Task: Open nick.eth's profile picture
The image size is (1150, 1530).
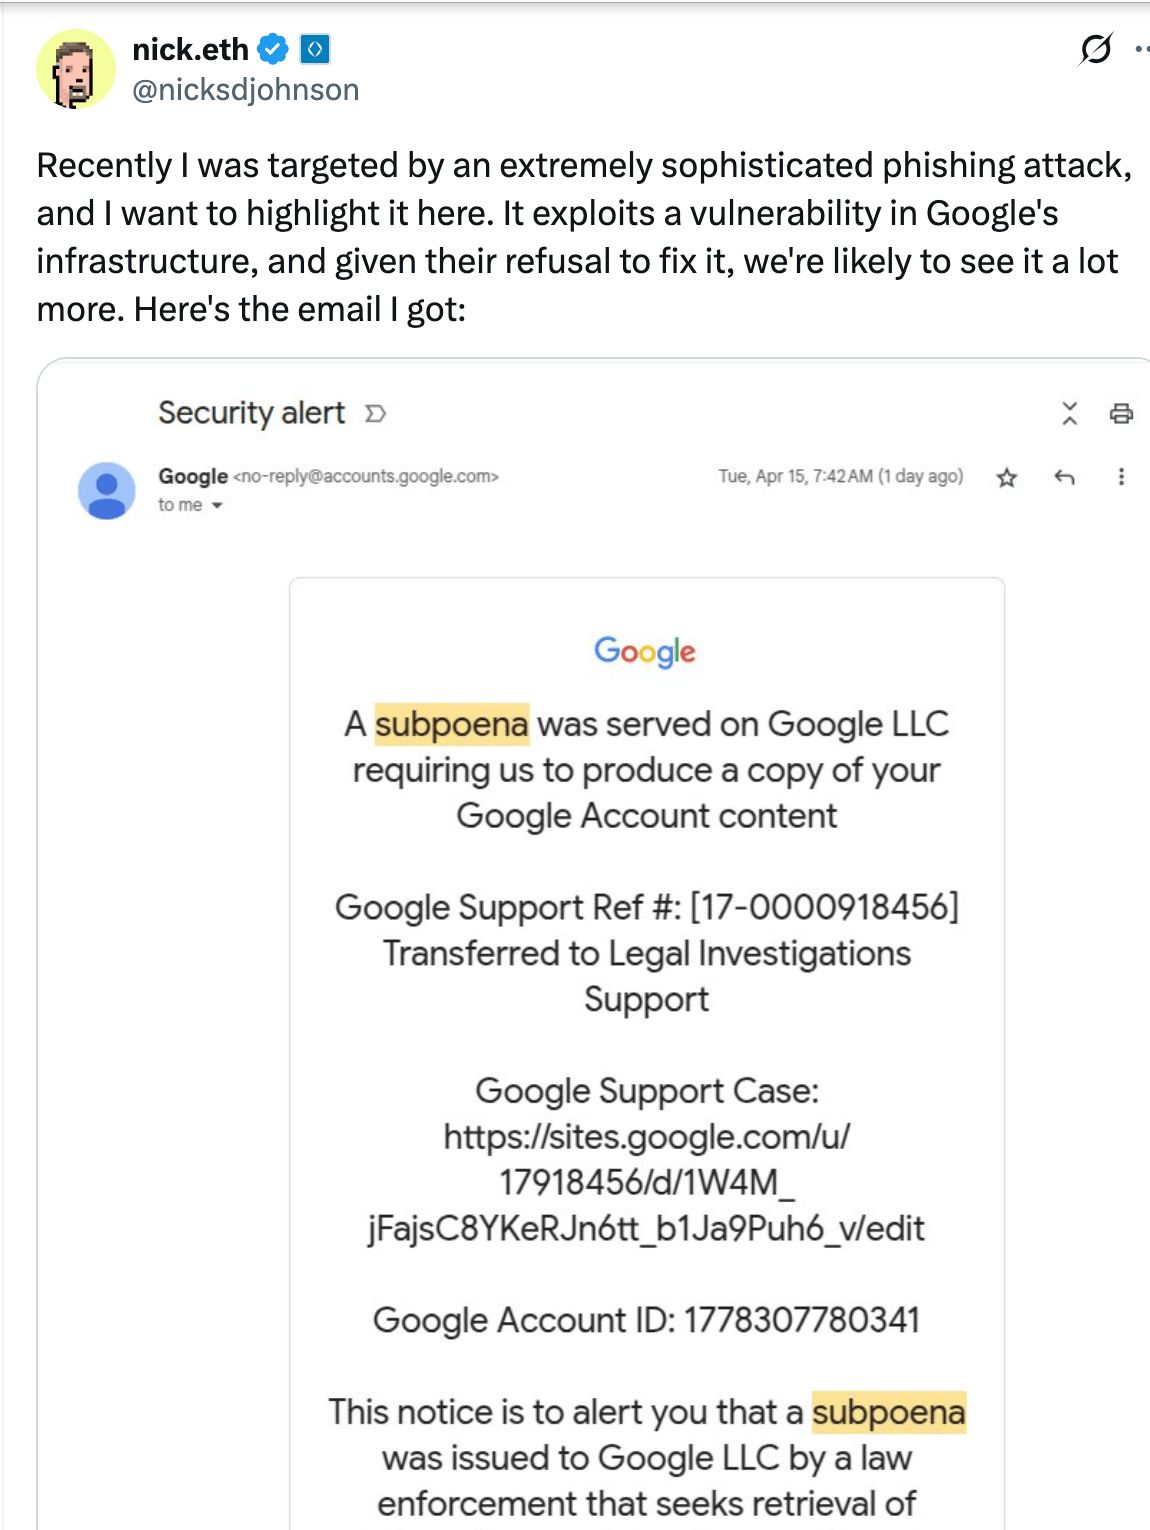Action: click(x=76, y=69)
